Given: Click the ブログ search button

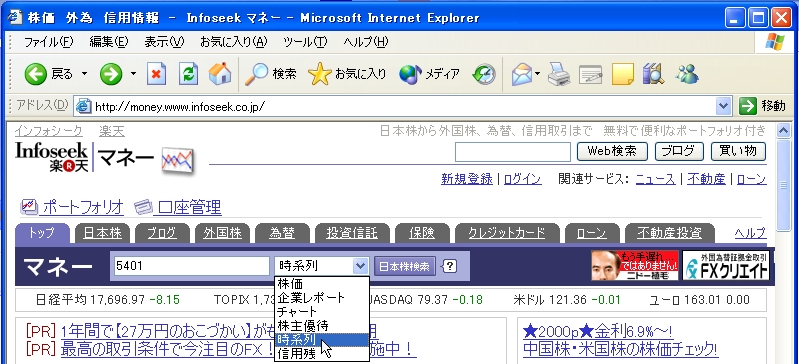Looking at the screenshot, I should pos(679,151).
